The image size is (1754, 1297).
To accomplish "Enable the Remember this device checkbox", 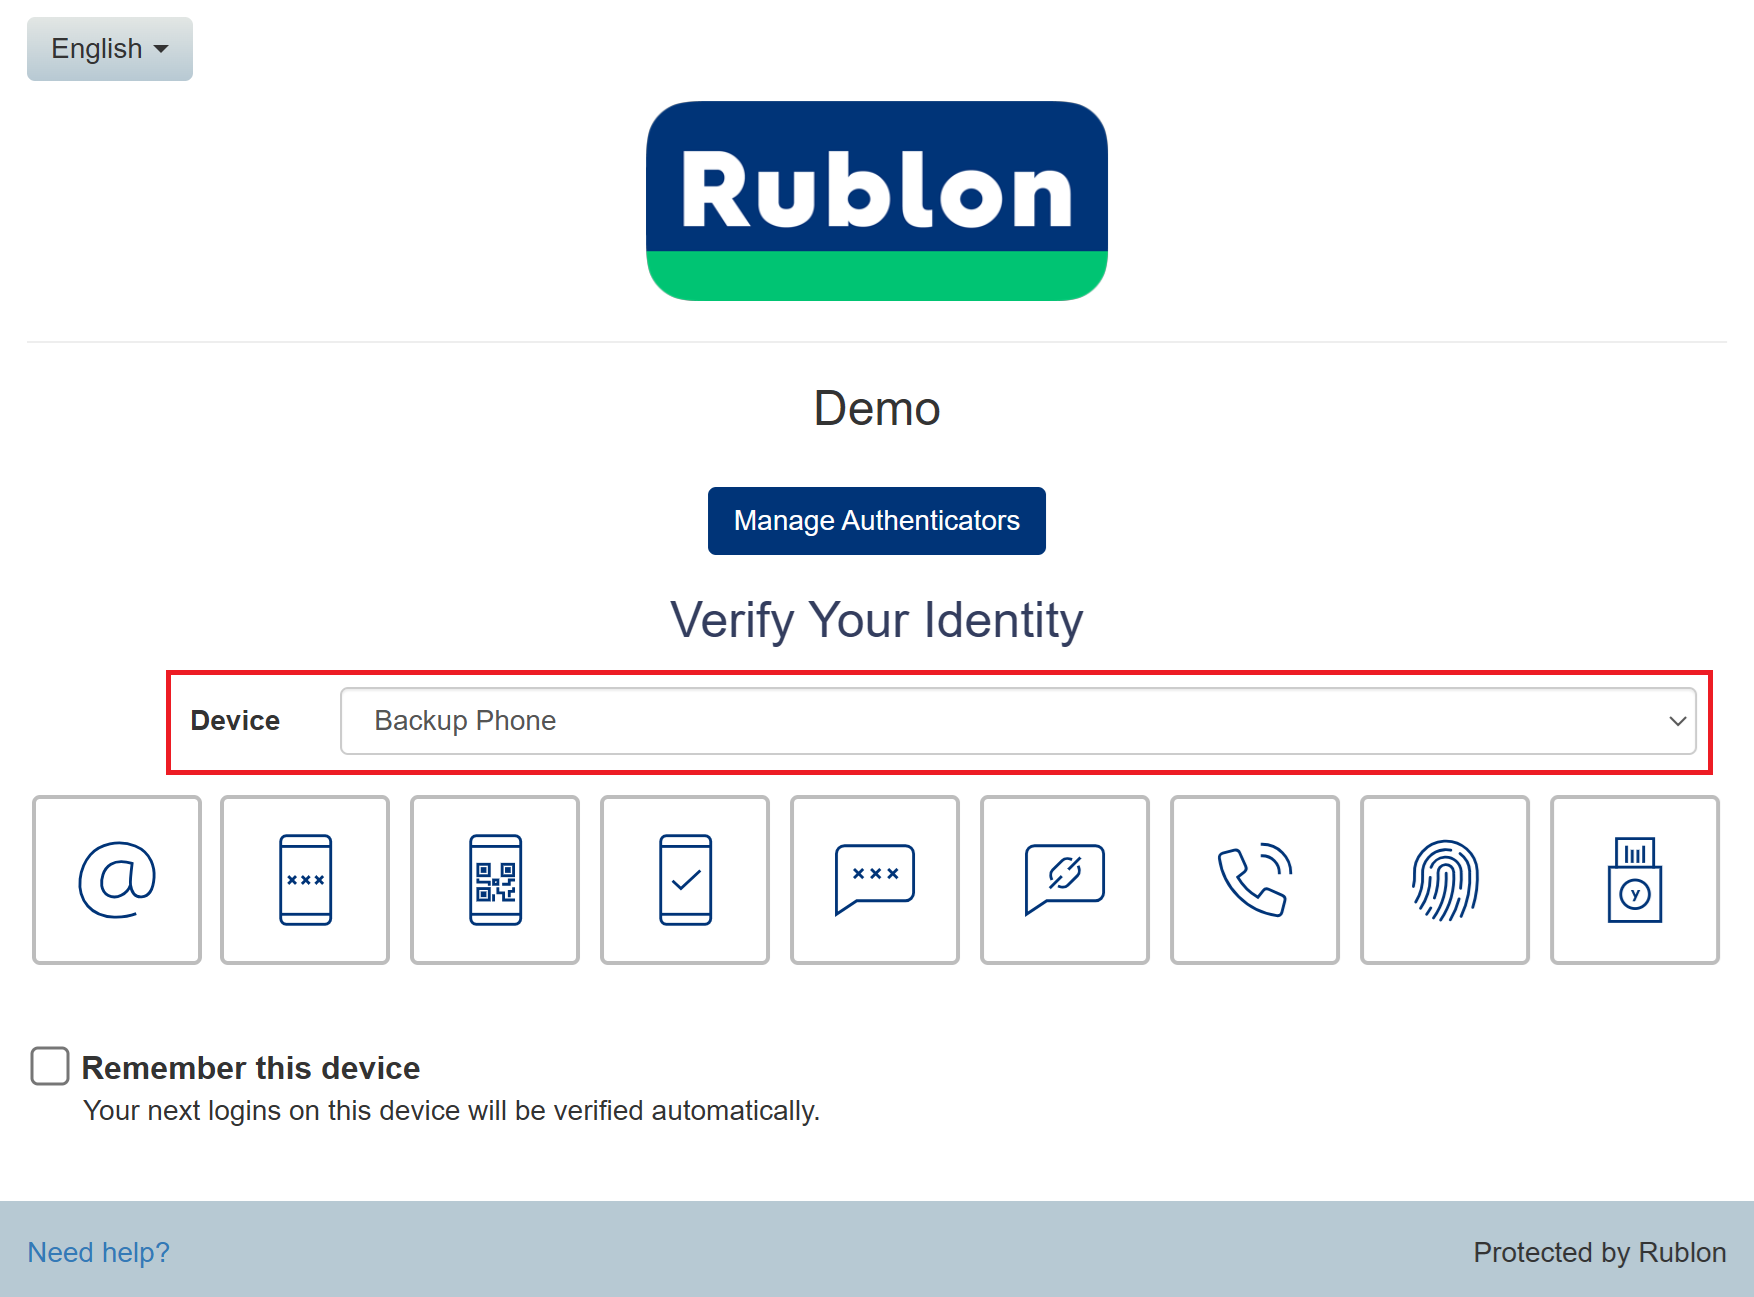I will pyautogui.click(x=50, y=1066).
